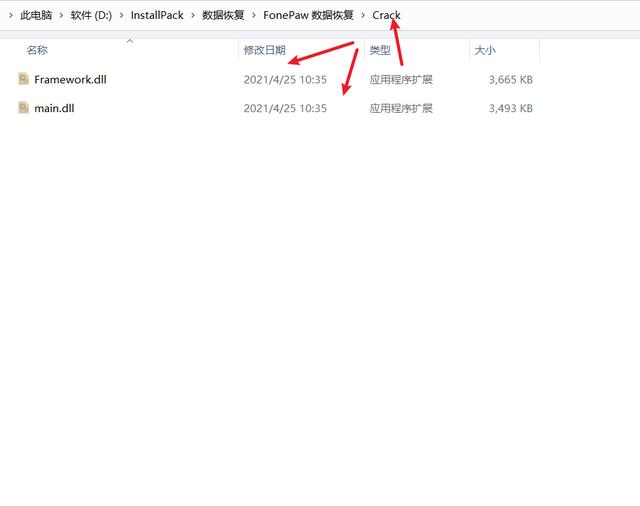Expand chevron between 此电脑 and 软件 (D:)
Image resolution: width=640 pixels, height=506 pixels.
[61, 15]
